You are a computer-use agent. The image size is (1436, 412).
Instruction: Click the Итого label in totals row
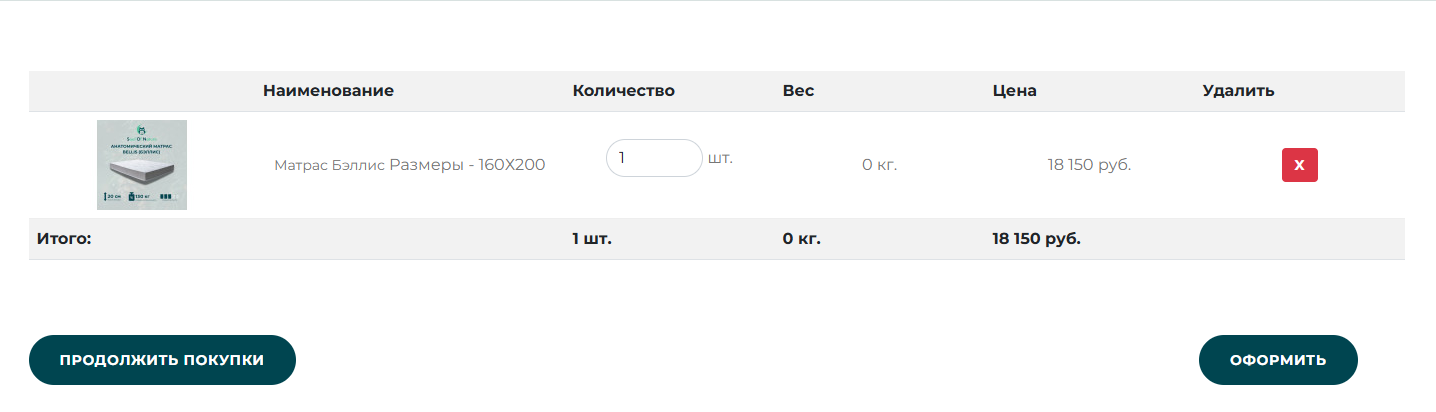64,239
